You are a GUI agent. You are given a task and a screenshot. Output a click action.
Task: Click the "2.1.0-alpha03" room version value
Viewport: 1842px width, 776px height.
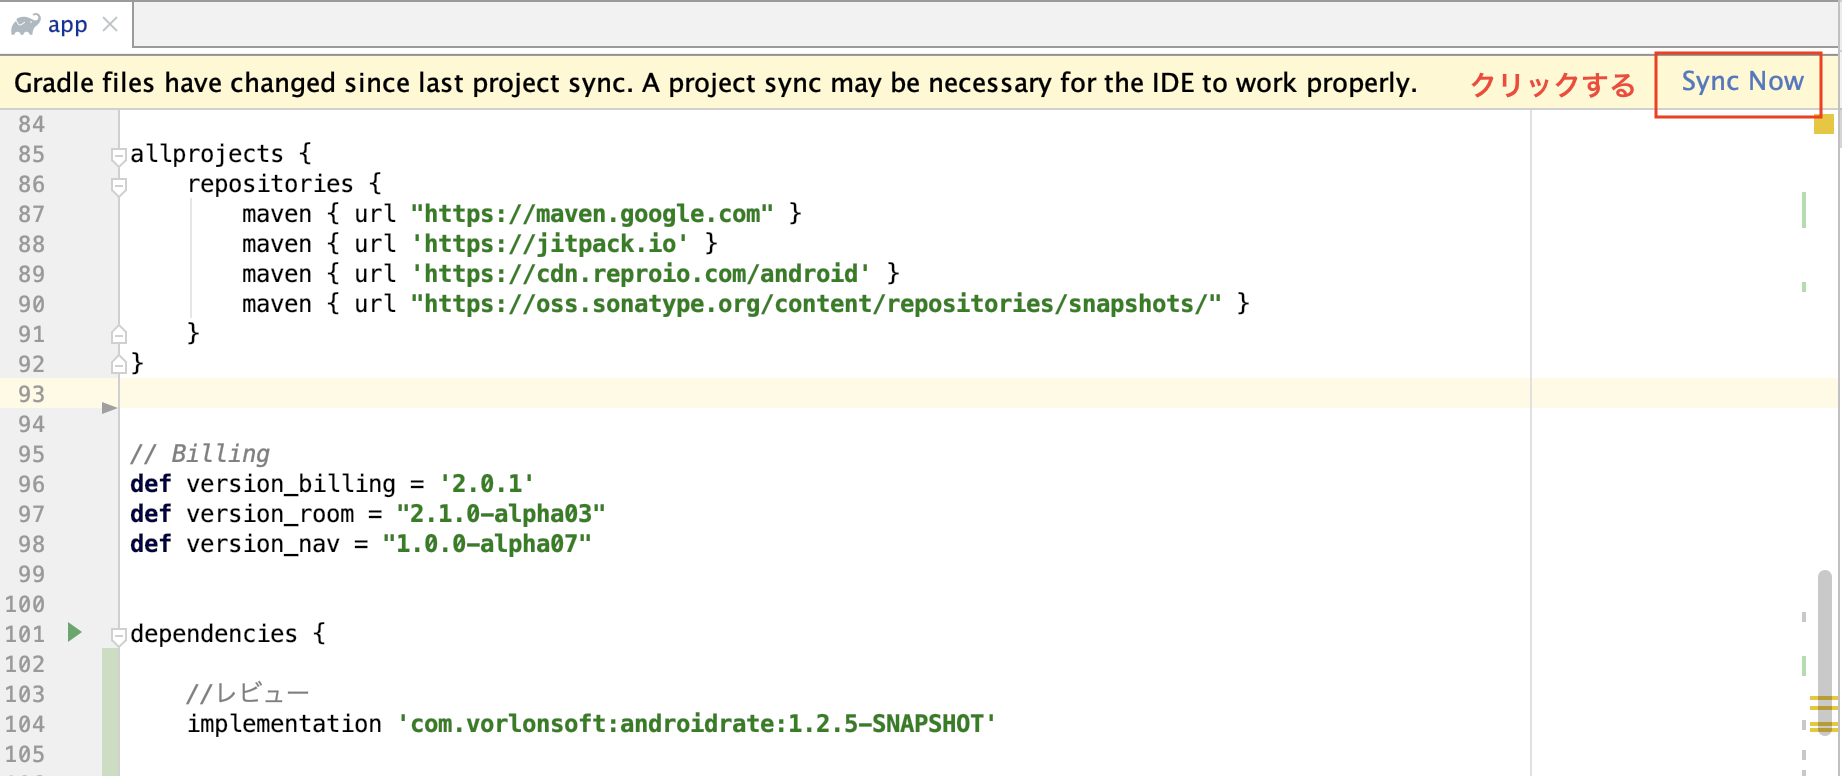(x=501, y=514)
